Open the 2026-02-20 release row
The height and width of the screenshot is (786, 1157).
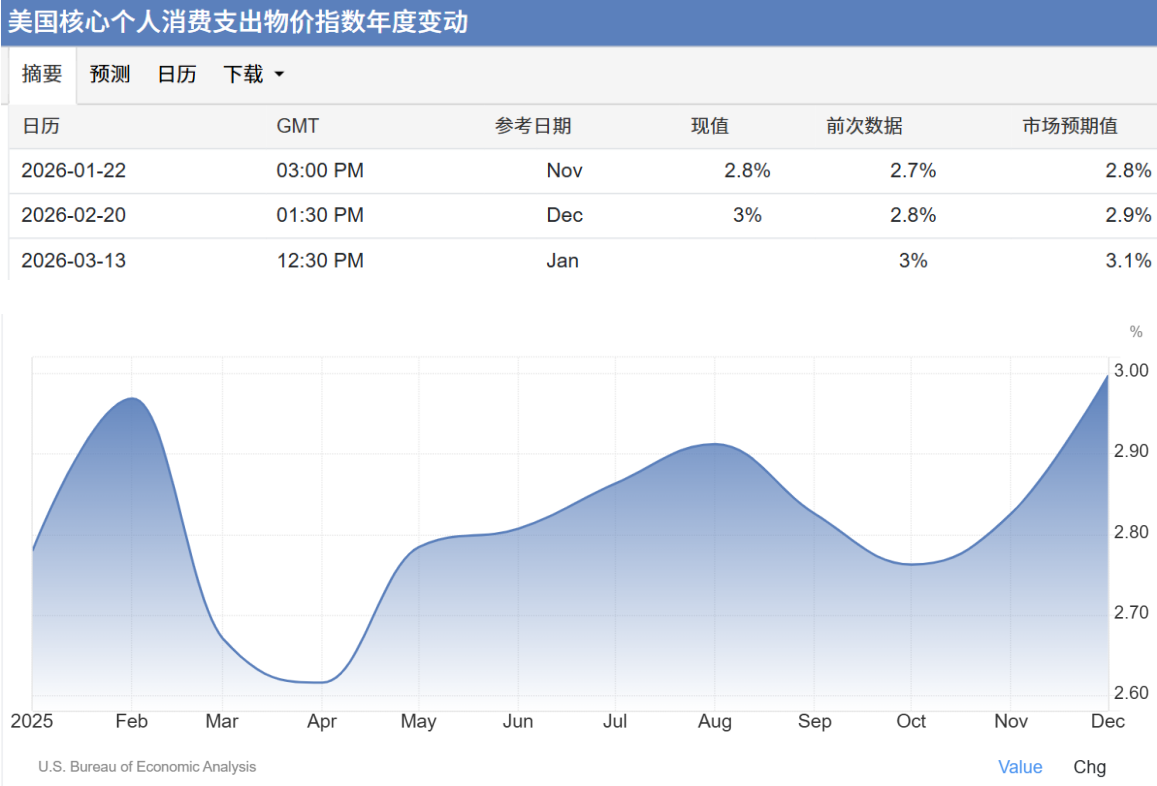74,215
